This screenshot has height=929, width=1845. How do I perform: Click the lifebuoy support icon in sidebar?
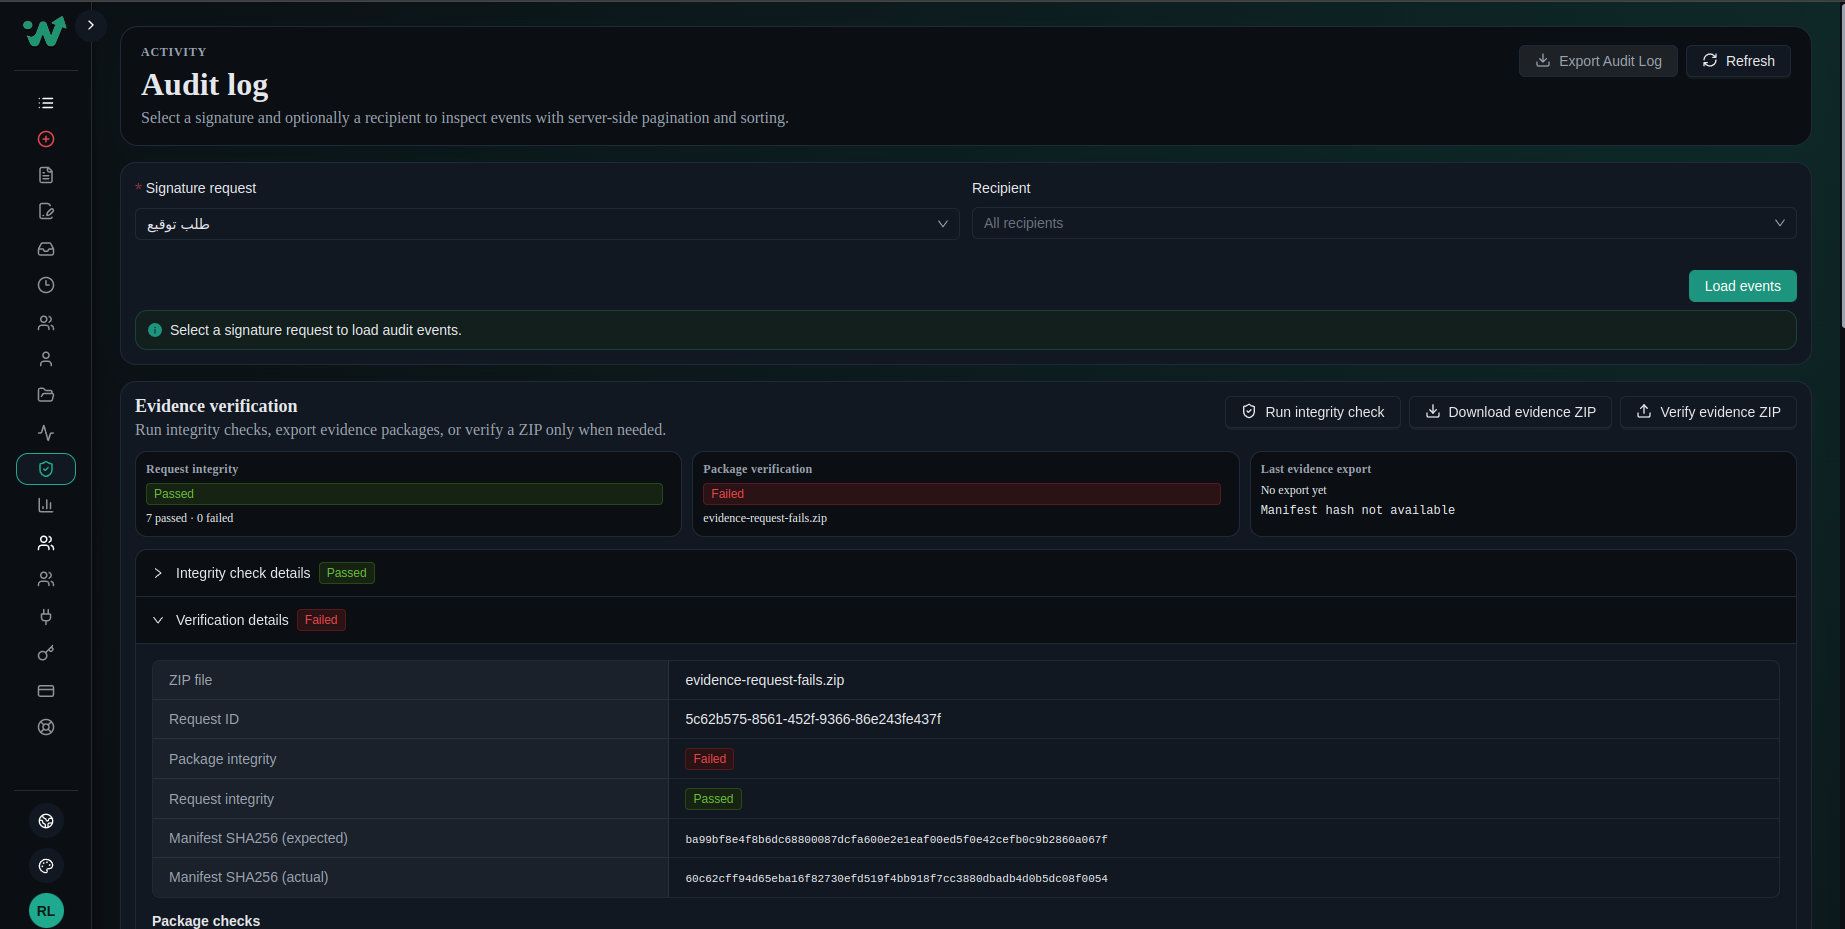46,727
